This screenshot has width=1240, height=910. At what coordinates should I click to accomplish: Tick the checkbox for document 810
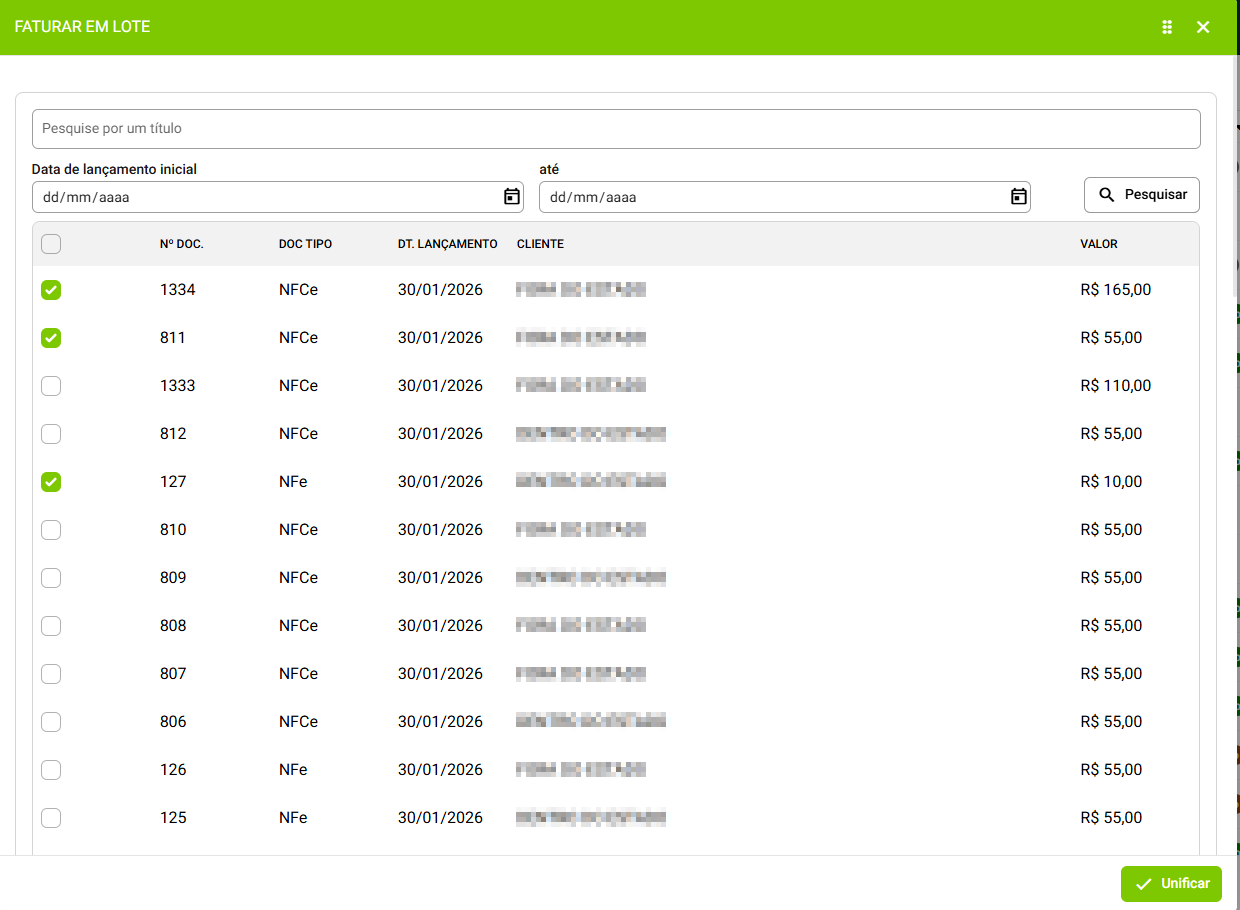pos(51,530)
